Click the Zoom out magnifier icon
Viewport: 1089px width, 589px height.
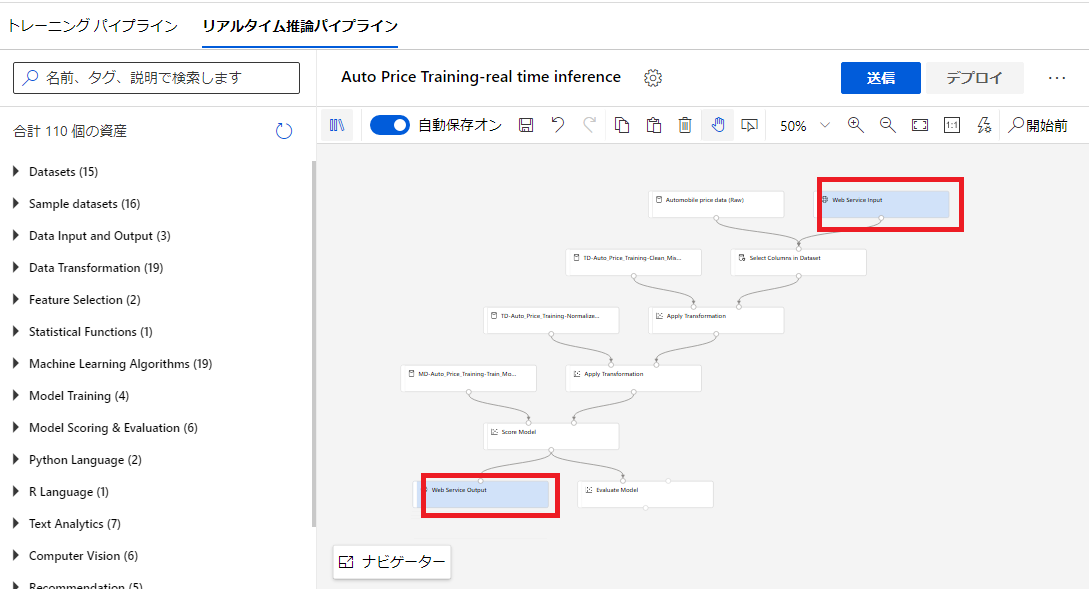pos(885,124)
